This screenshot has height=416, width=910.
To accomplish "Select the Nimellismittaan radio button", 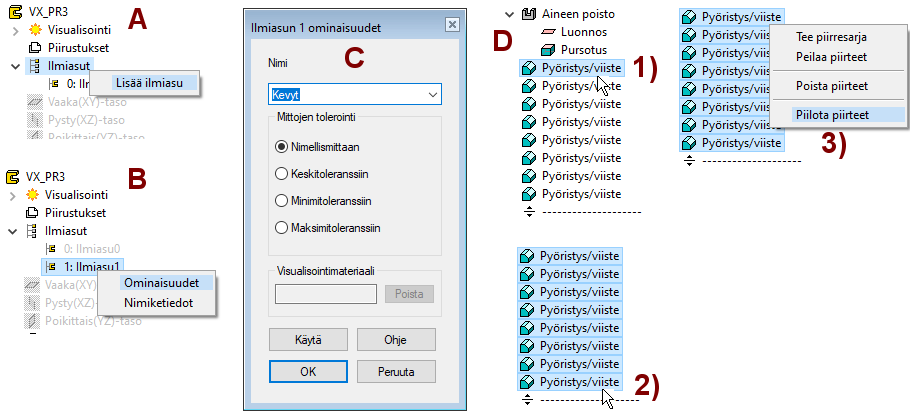I will coord(281,146).
